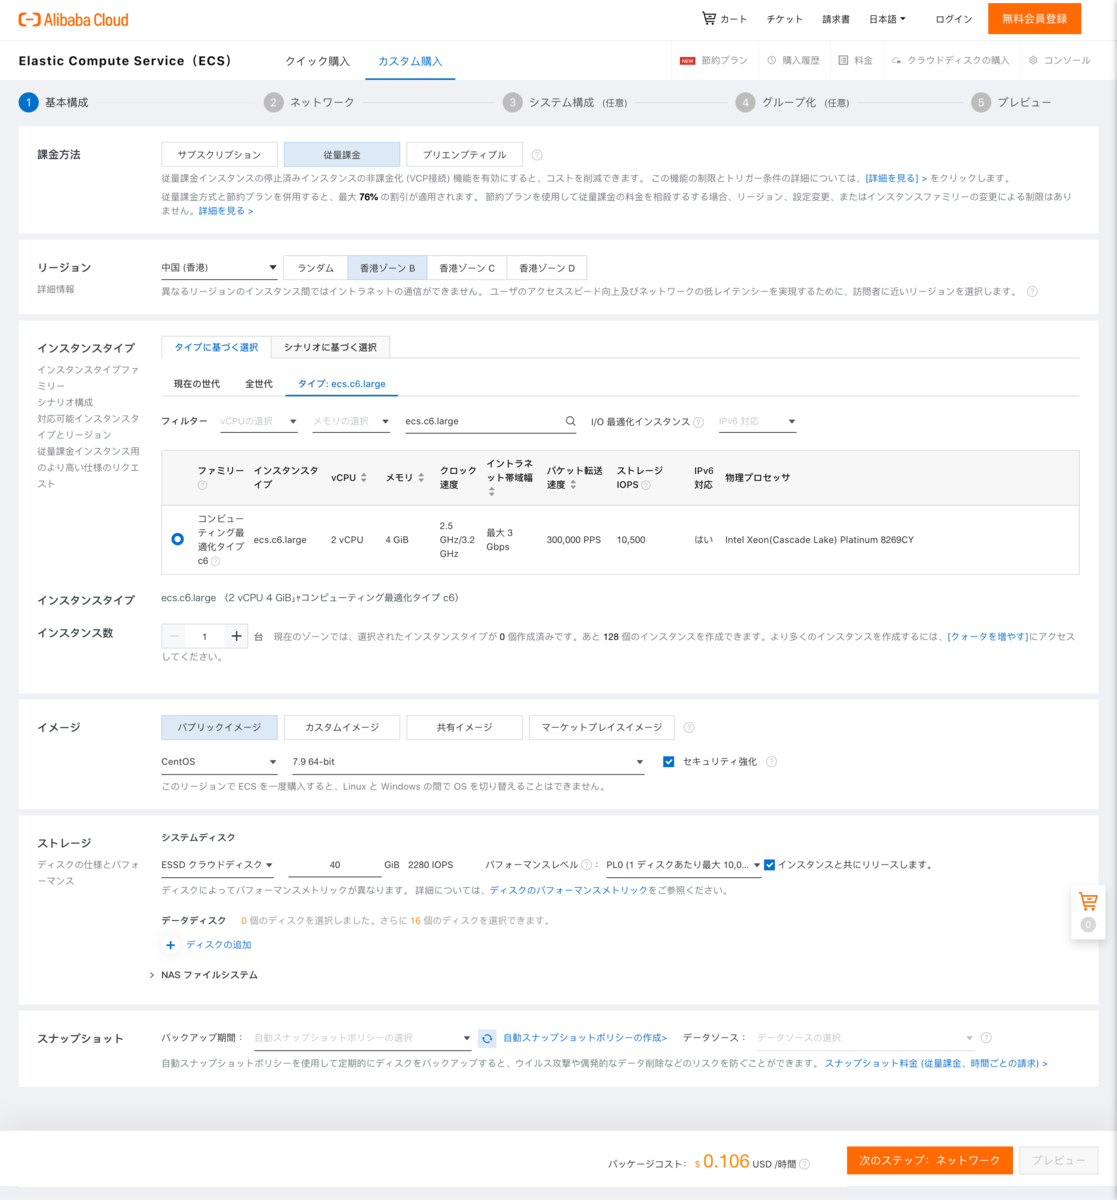Click the shopping cart icon in header
The image size is (1117, 1200).
tap(709, 19)
